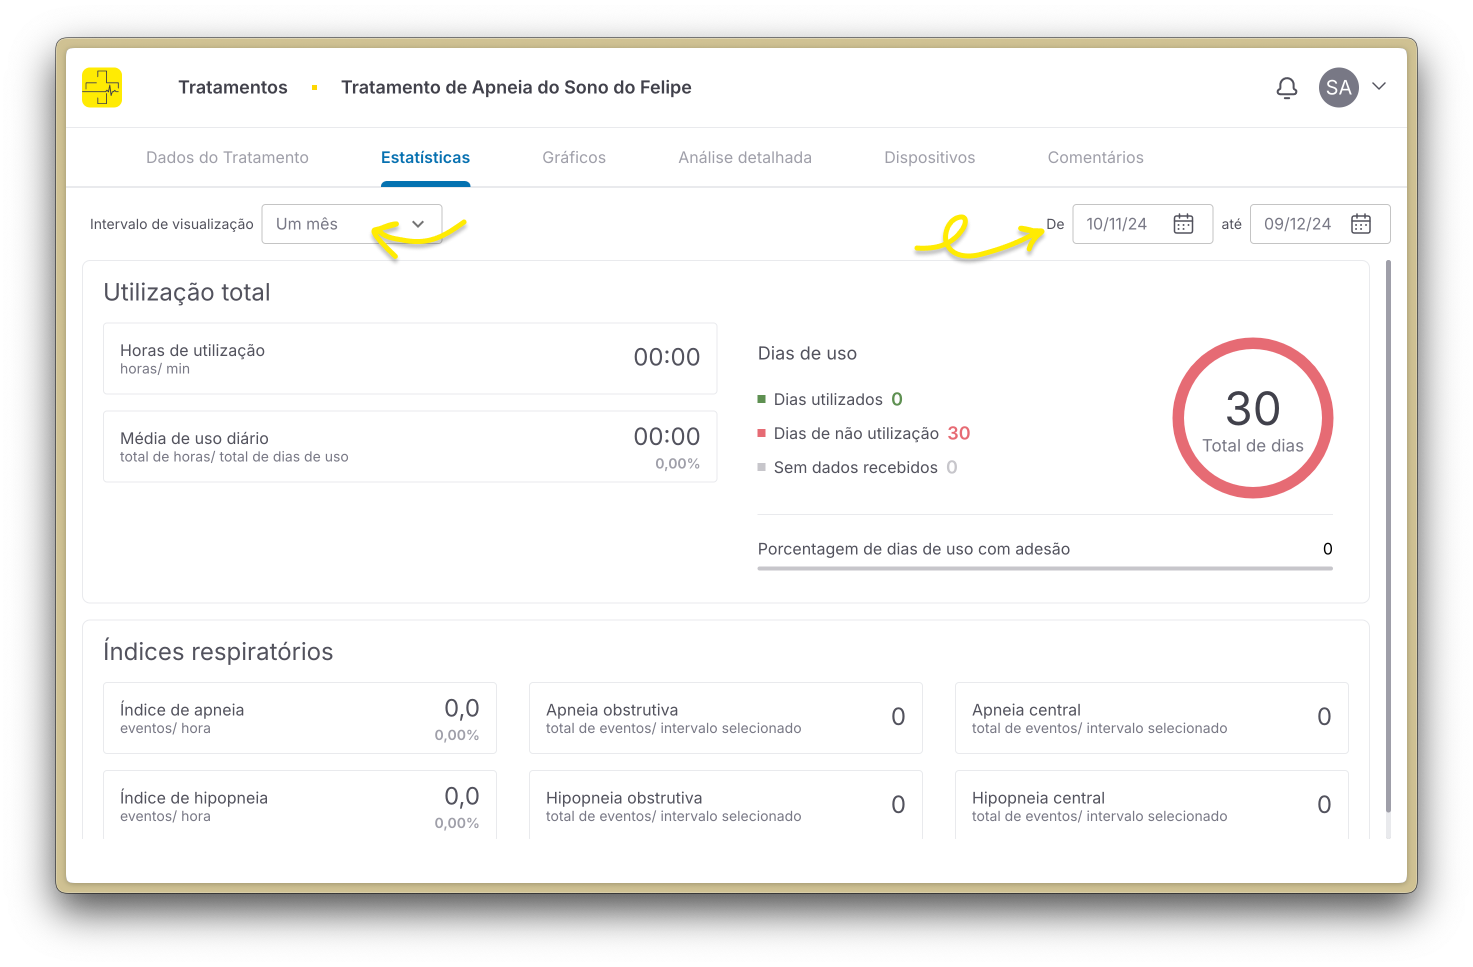Click the start date field 10/11/24
The image size is (1473, 967).
tap(1117, 224)
